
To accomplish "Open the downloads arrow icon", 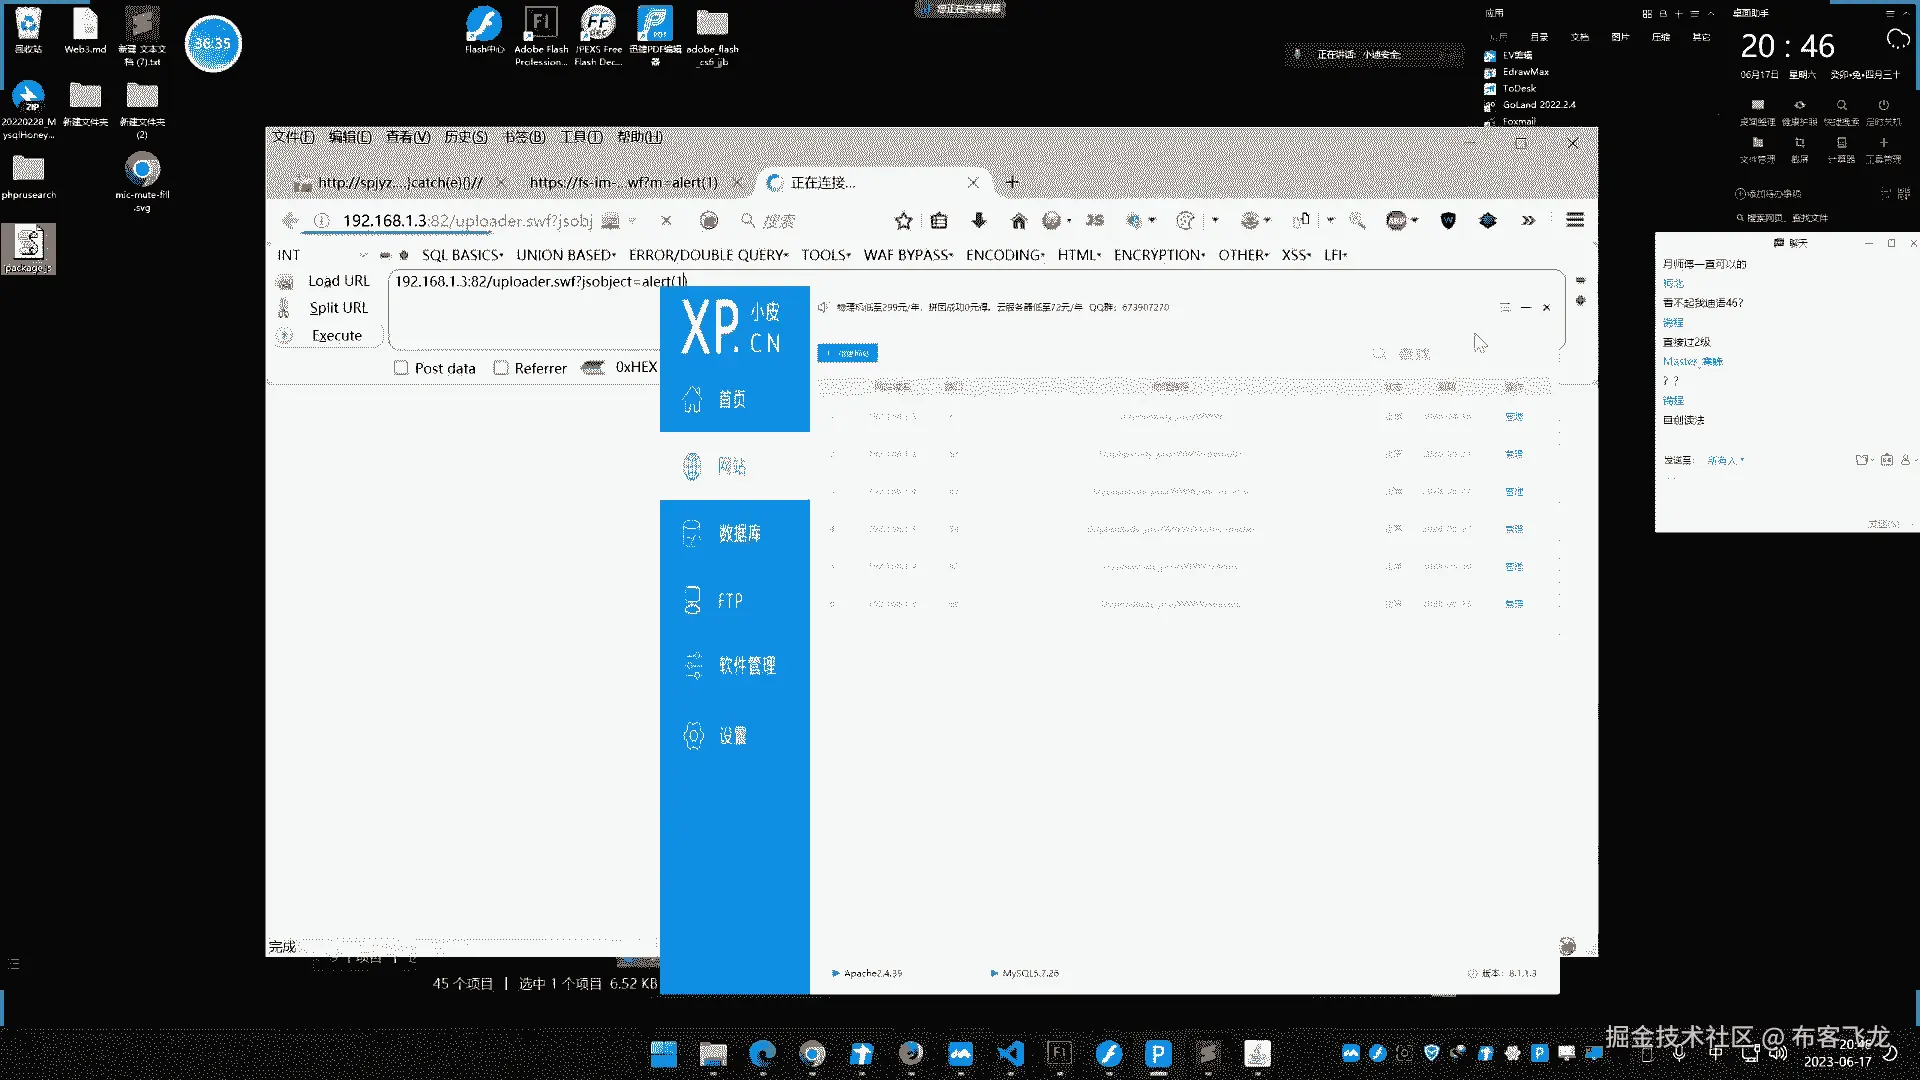I will [979, 221].
